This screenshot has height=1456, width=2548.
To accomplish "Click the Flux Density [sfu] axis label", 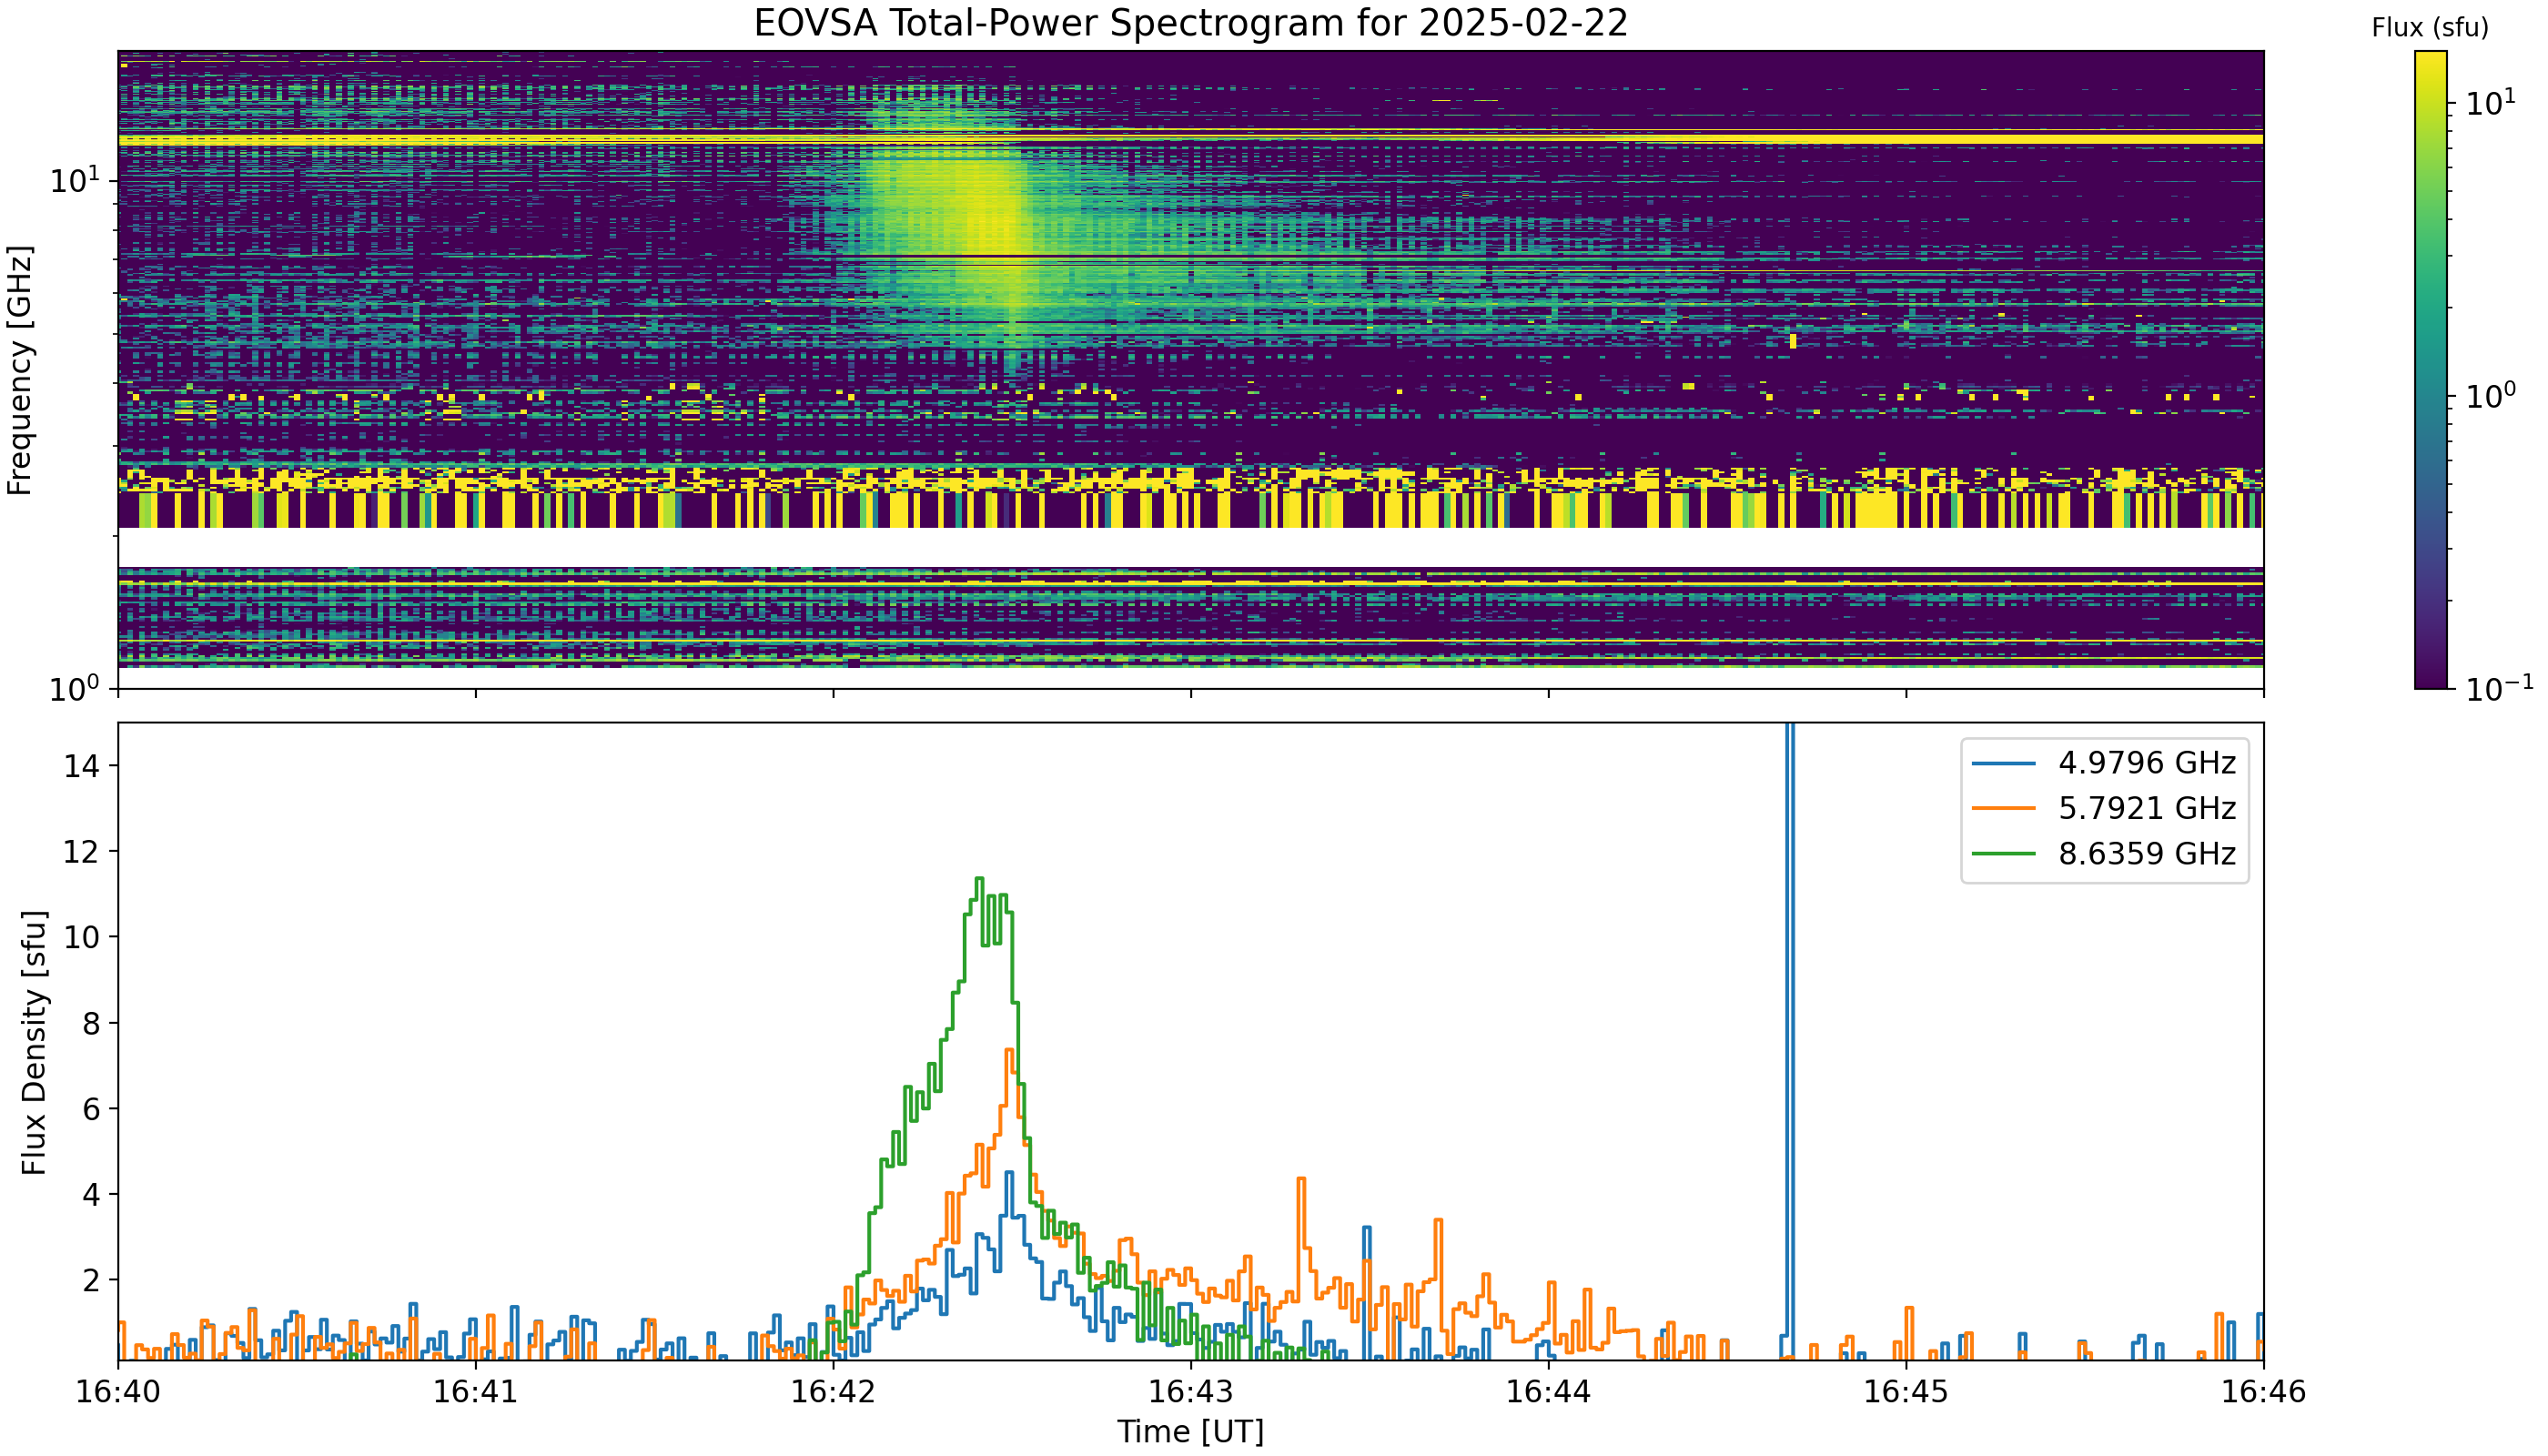I will click(34, 1042).
